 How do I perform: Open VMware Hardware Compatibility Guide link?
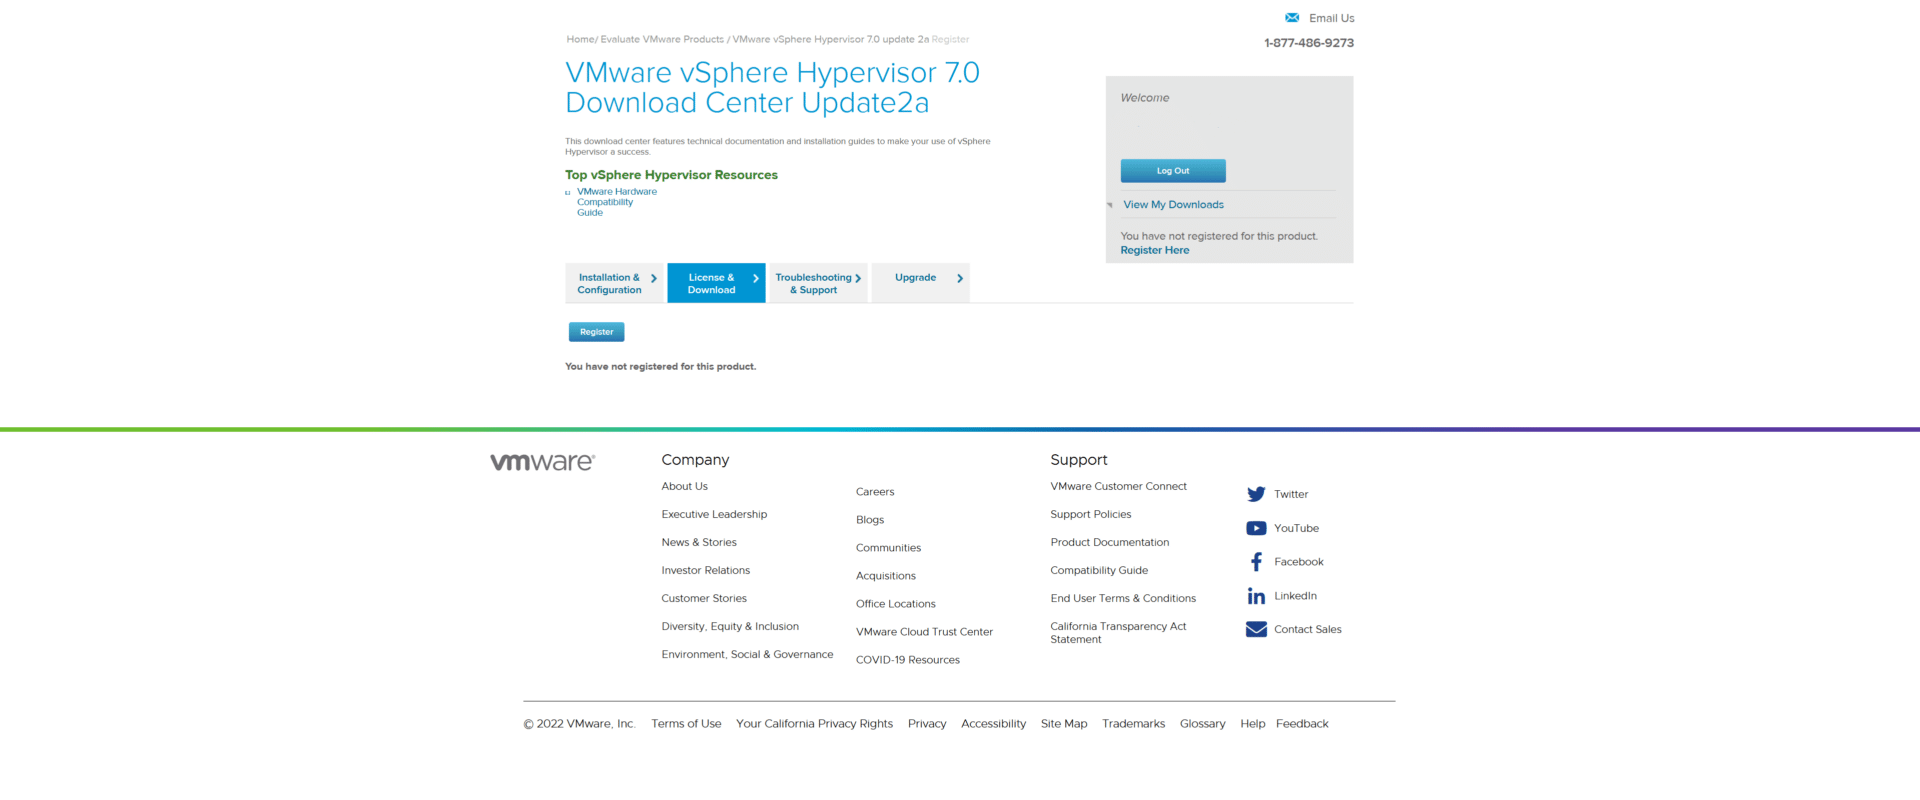point(616,202)
